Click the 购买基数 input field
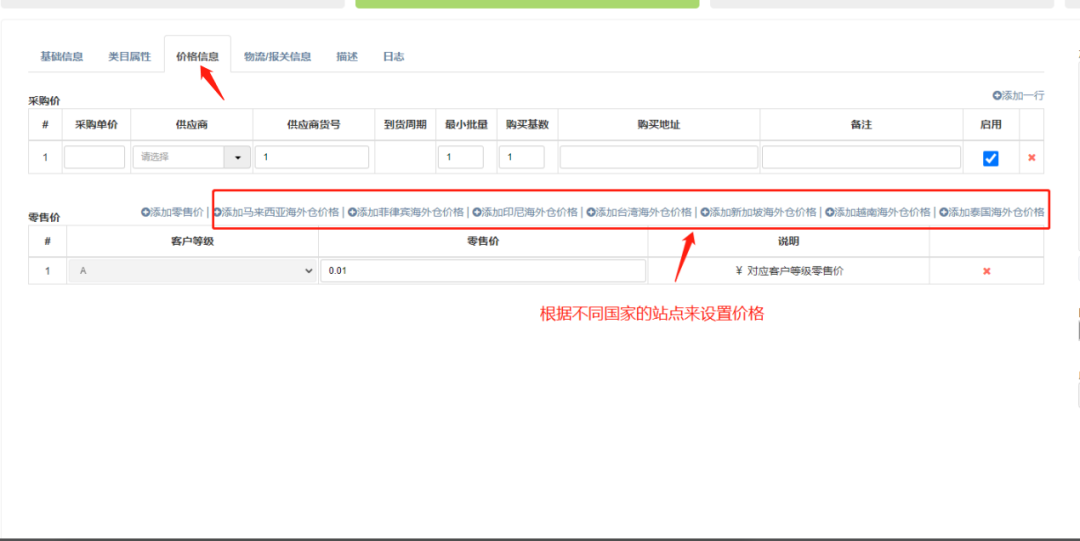 click(x=522, y=157)
